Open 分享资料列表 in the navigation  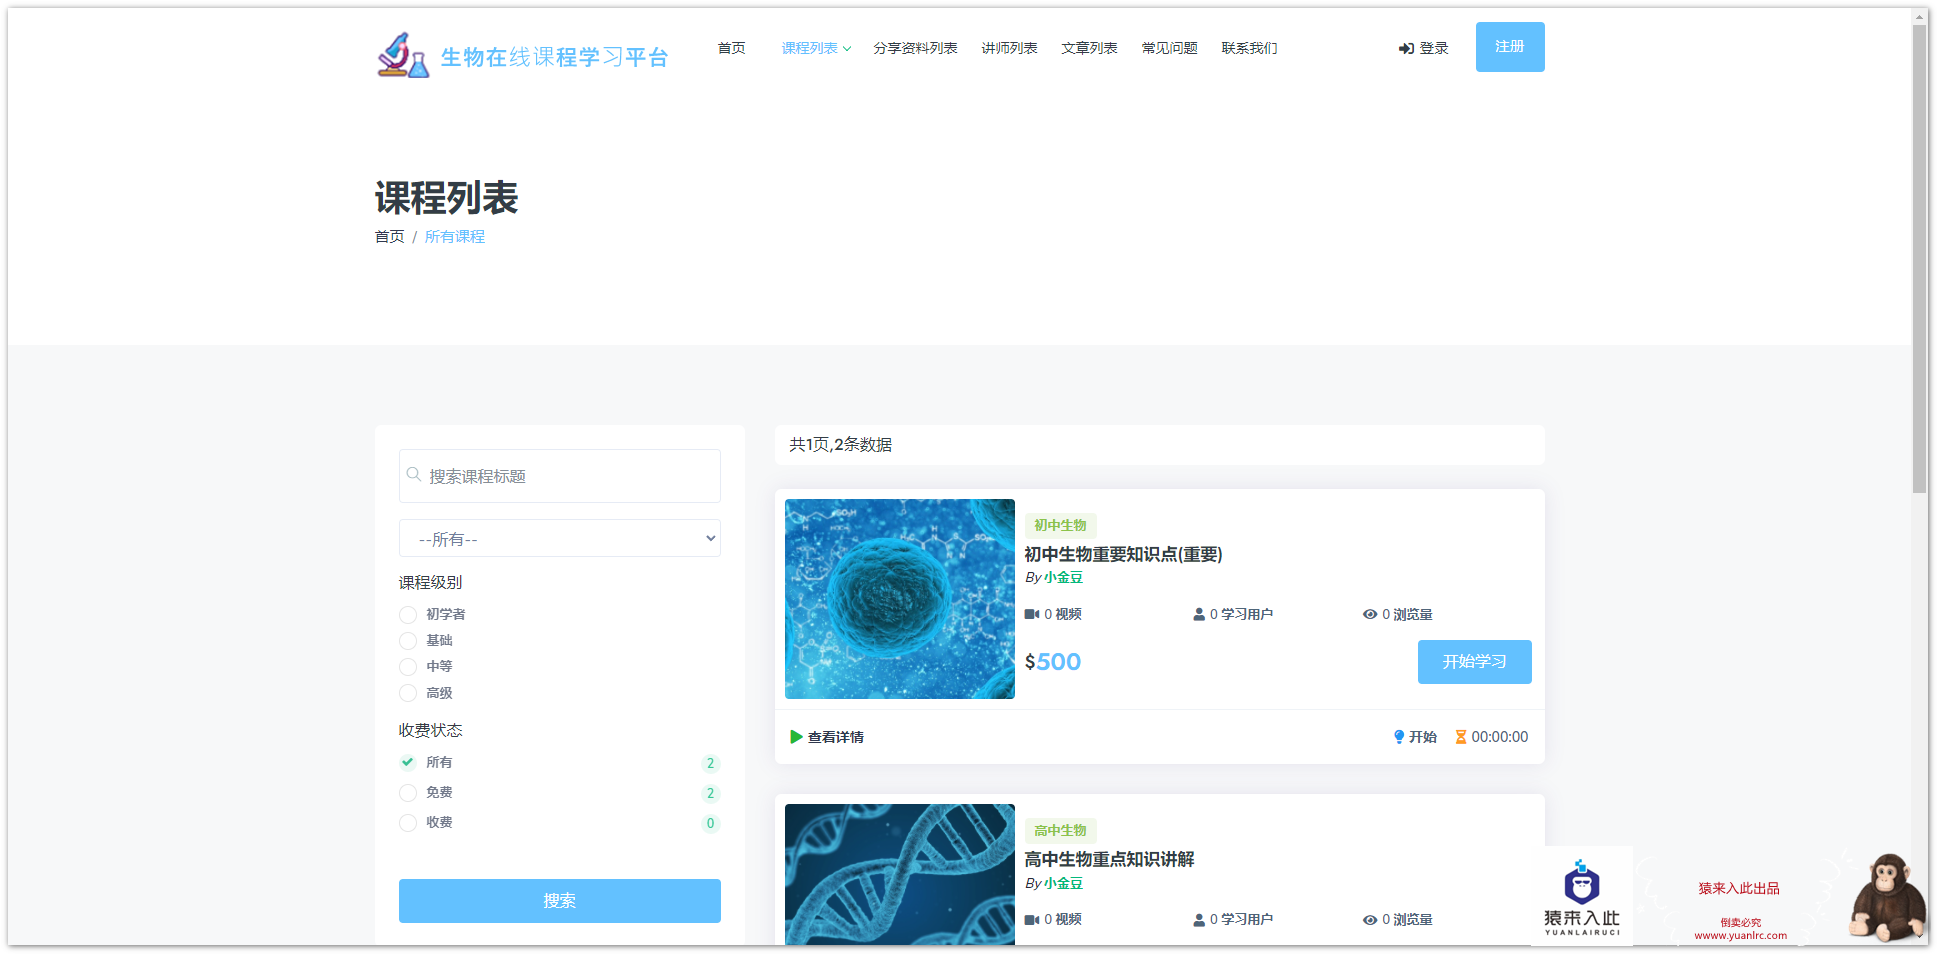(x=915, y=48)
